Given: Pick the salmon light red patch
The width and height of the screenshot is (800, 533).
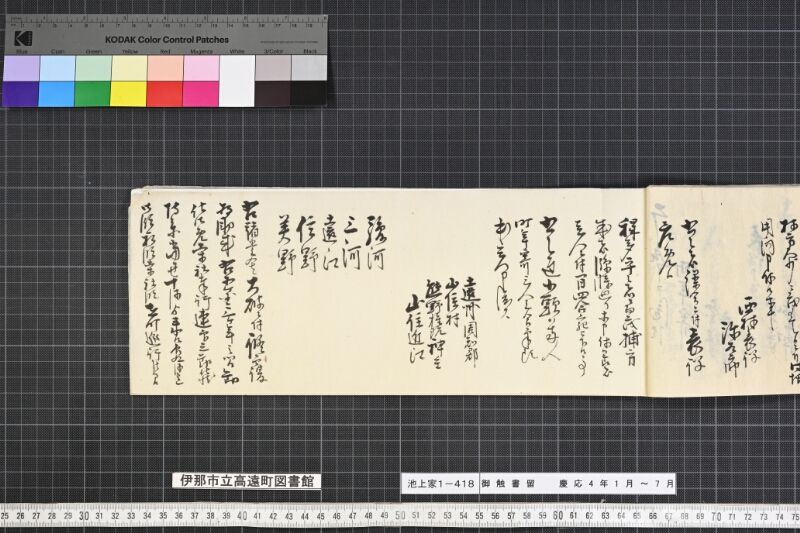Looking at the screenshot, I should coord(165,68).
